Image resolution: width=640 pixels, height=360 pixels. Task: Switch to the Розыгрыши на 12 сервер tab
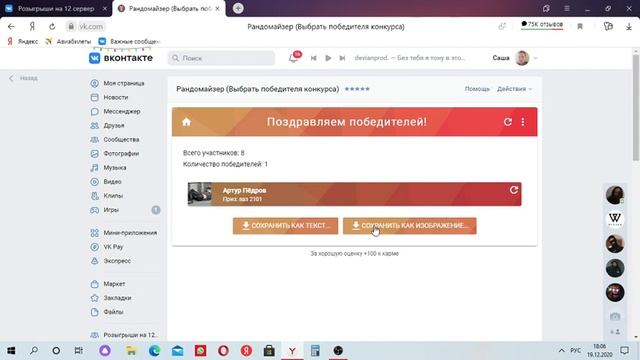pyautogui.click(x=56, y=8)
